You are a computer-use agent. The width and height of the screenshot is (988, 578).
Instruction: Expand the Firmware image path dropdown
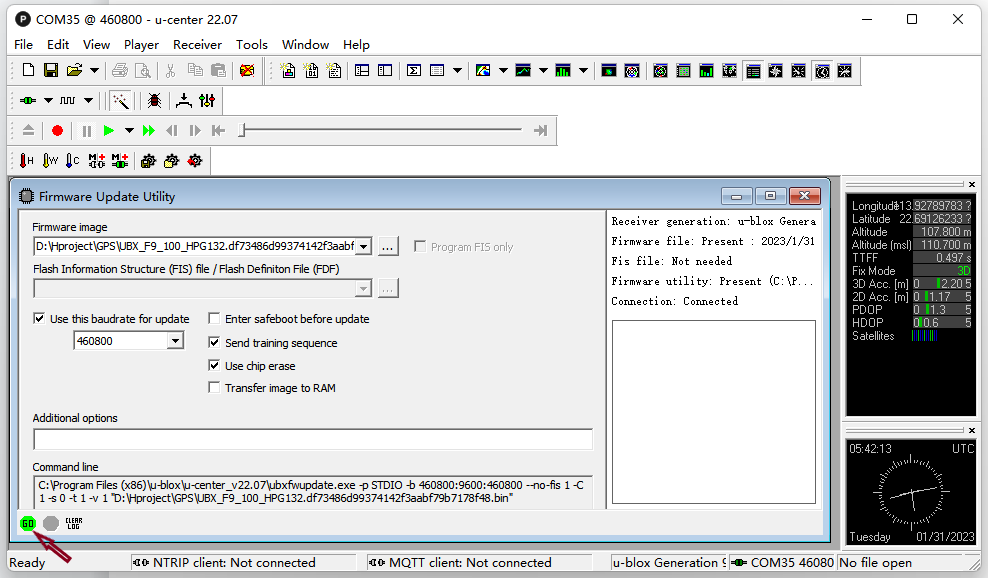click(x=364, y=246)
